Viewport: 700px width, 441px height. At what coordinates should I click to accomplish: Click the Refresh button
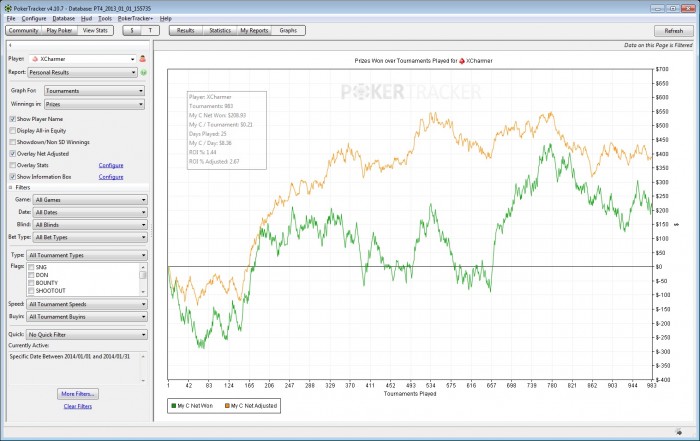(674, 31)
